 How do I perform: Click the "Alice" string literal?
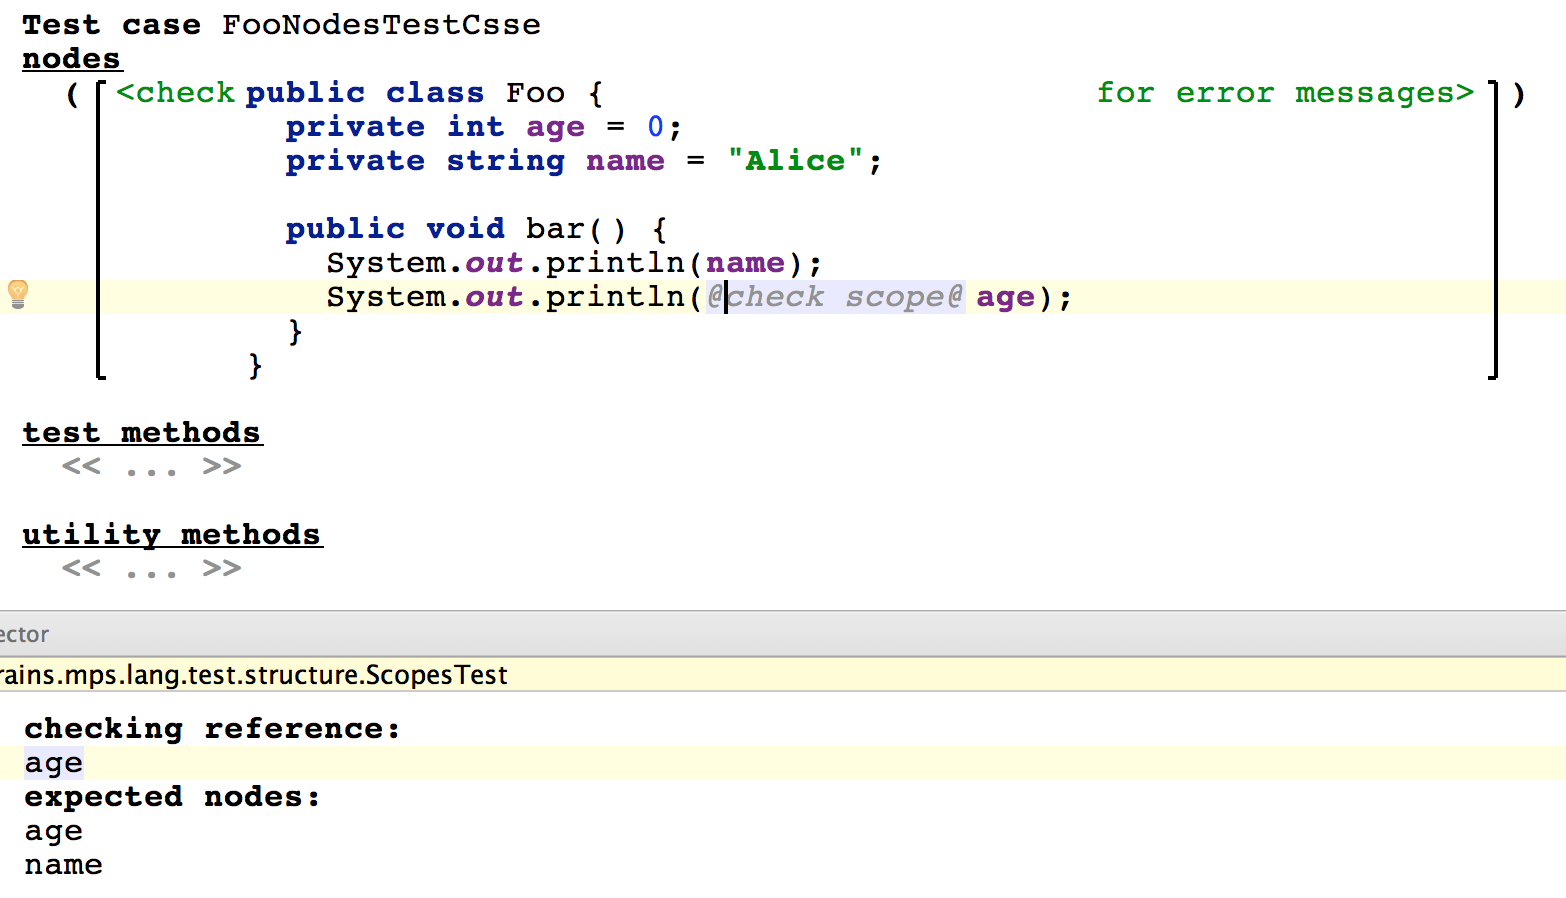[796, 161]
